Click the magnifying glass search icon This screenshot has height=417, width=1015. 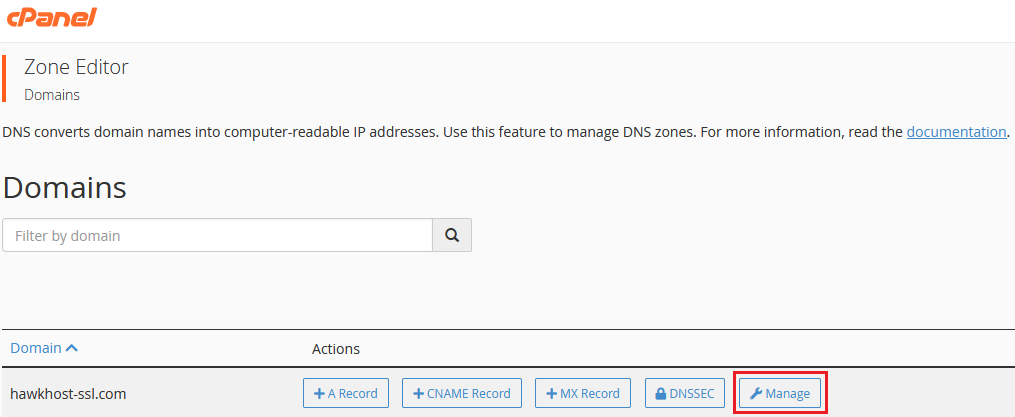[x=452, y=236]
